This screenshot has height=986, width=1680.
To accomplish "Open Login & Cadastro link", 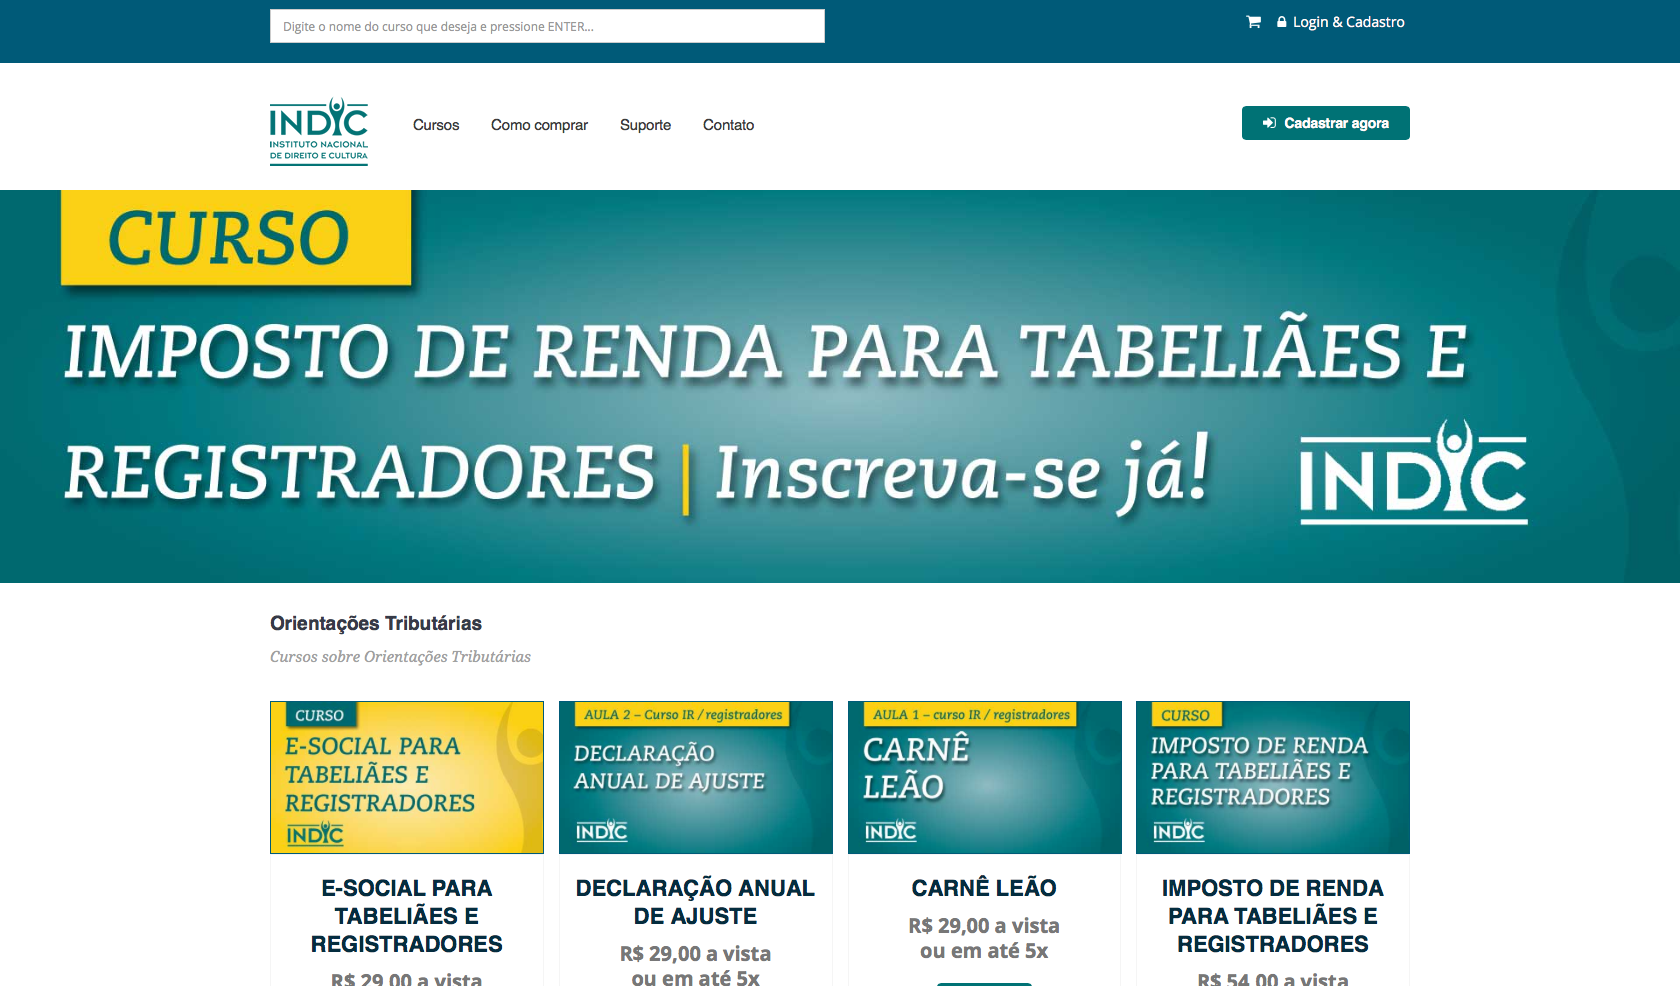I will pyautogui.click(x=1348, y=22).
